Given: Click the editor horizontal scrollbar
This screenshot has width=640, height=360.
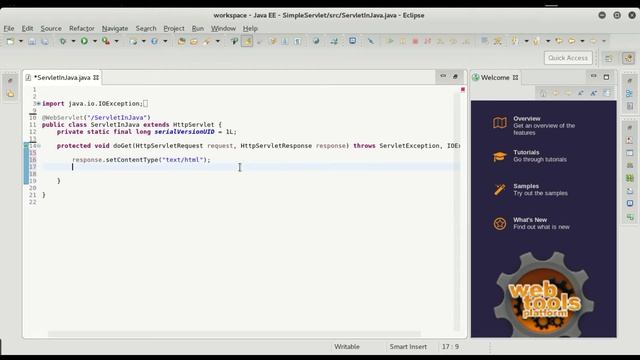Looking at the screenshot, I should [234, 334].
